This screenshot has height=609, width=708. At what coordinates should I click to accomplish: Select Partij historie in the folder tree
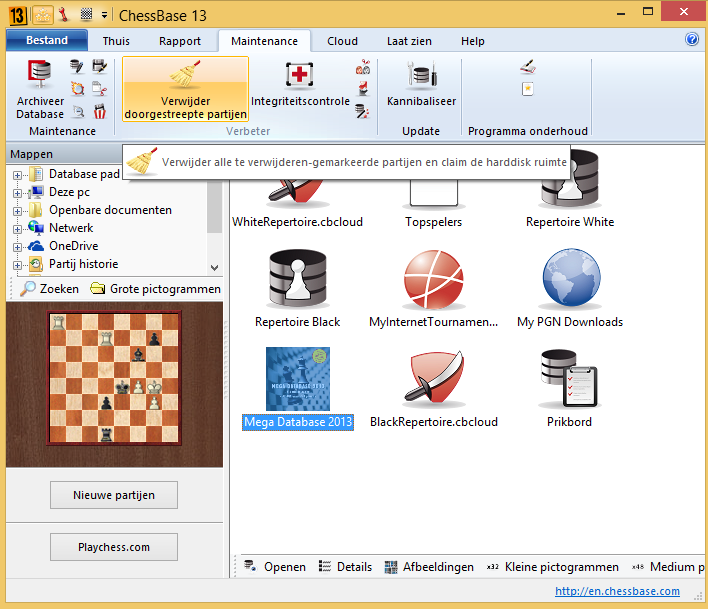pos(84,264)
